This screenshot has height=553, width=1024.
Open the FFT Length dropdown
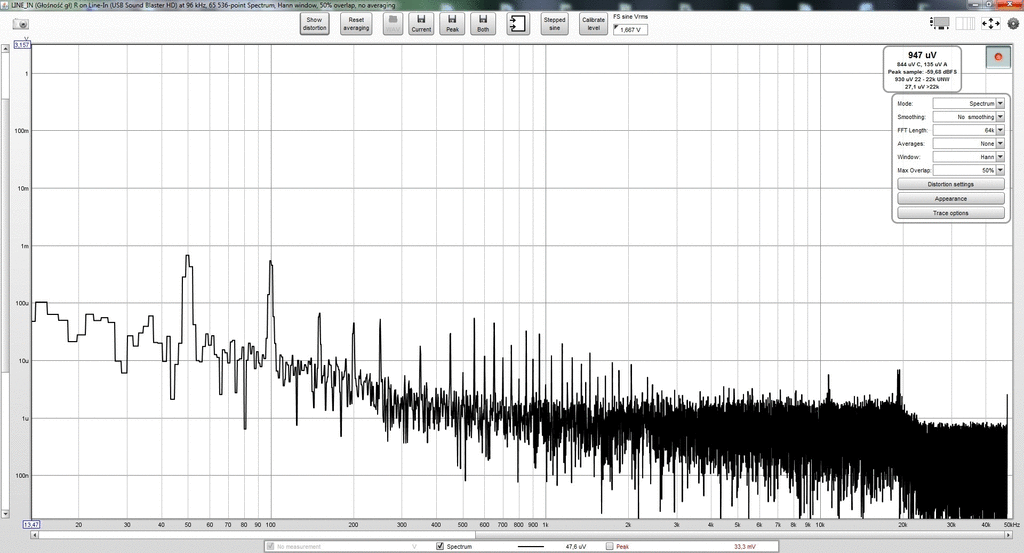coord(968,130)
